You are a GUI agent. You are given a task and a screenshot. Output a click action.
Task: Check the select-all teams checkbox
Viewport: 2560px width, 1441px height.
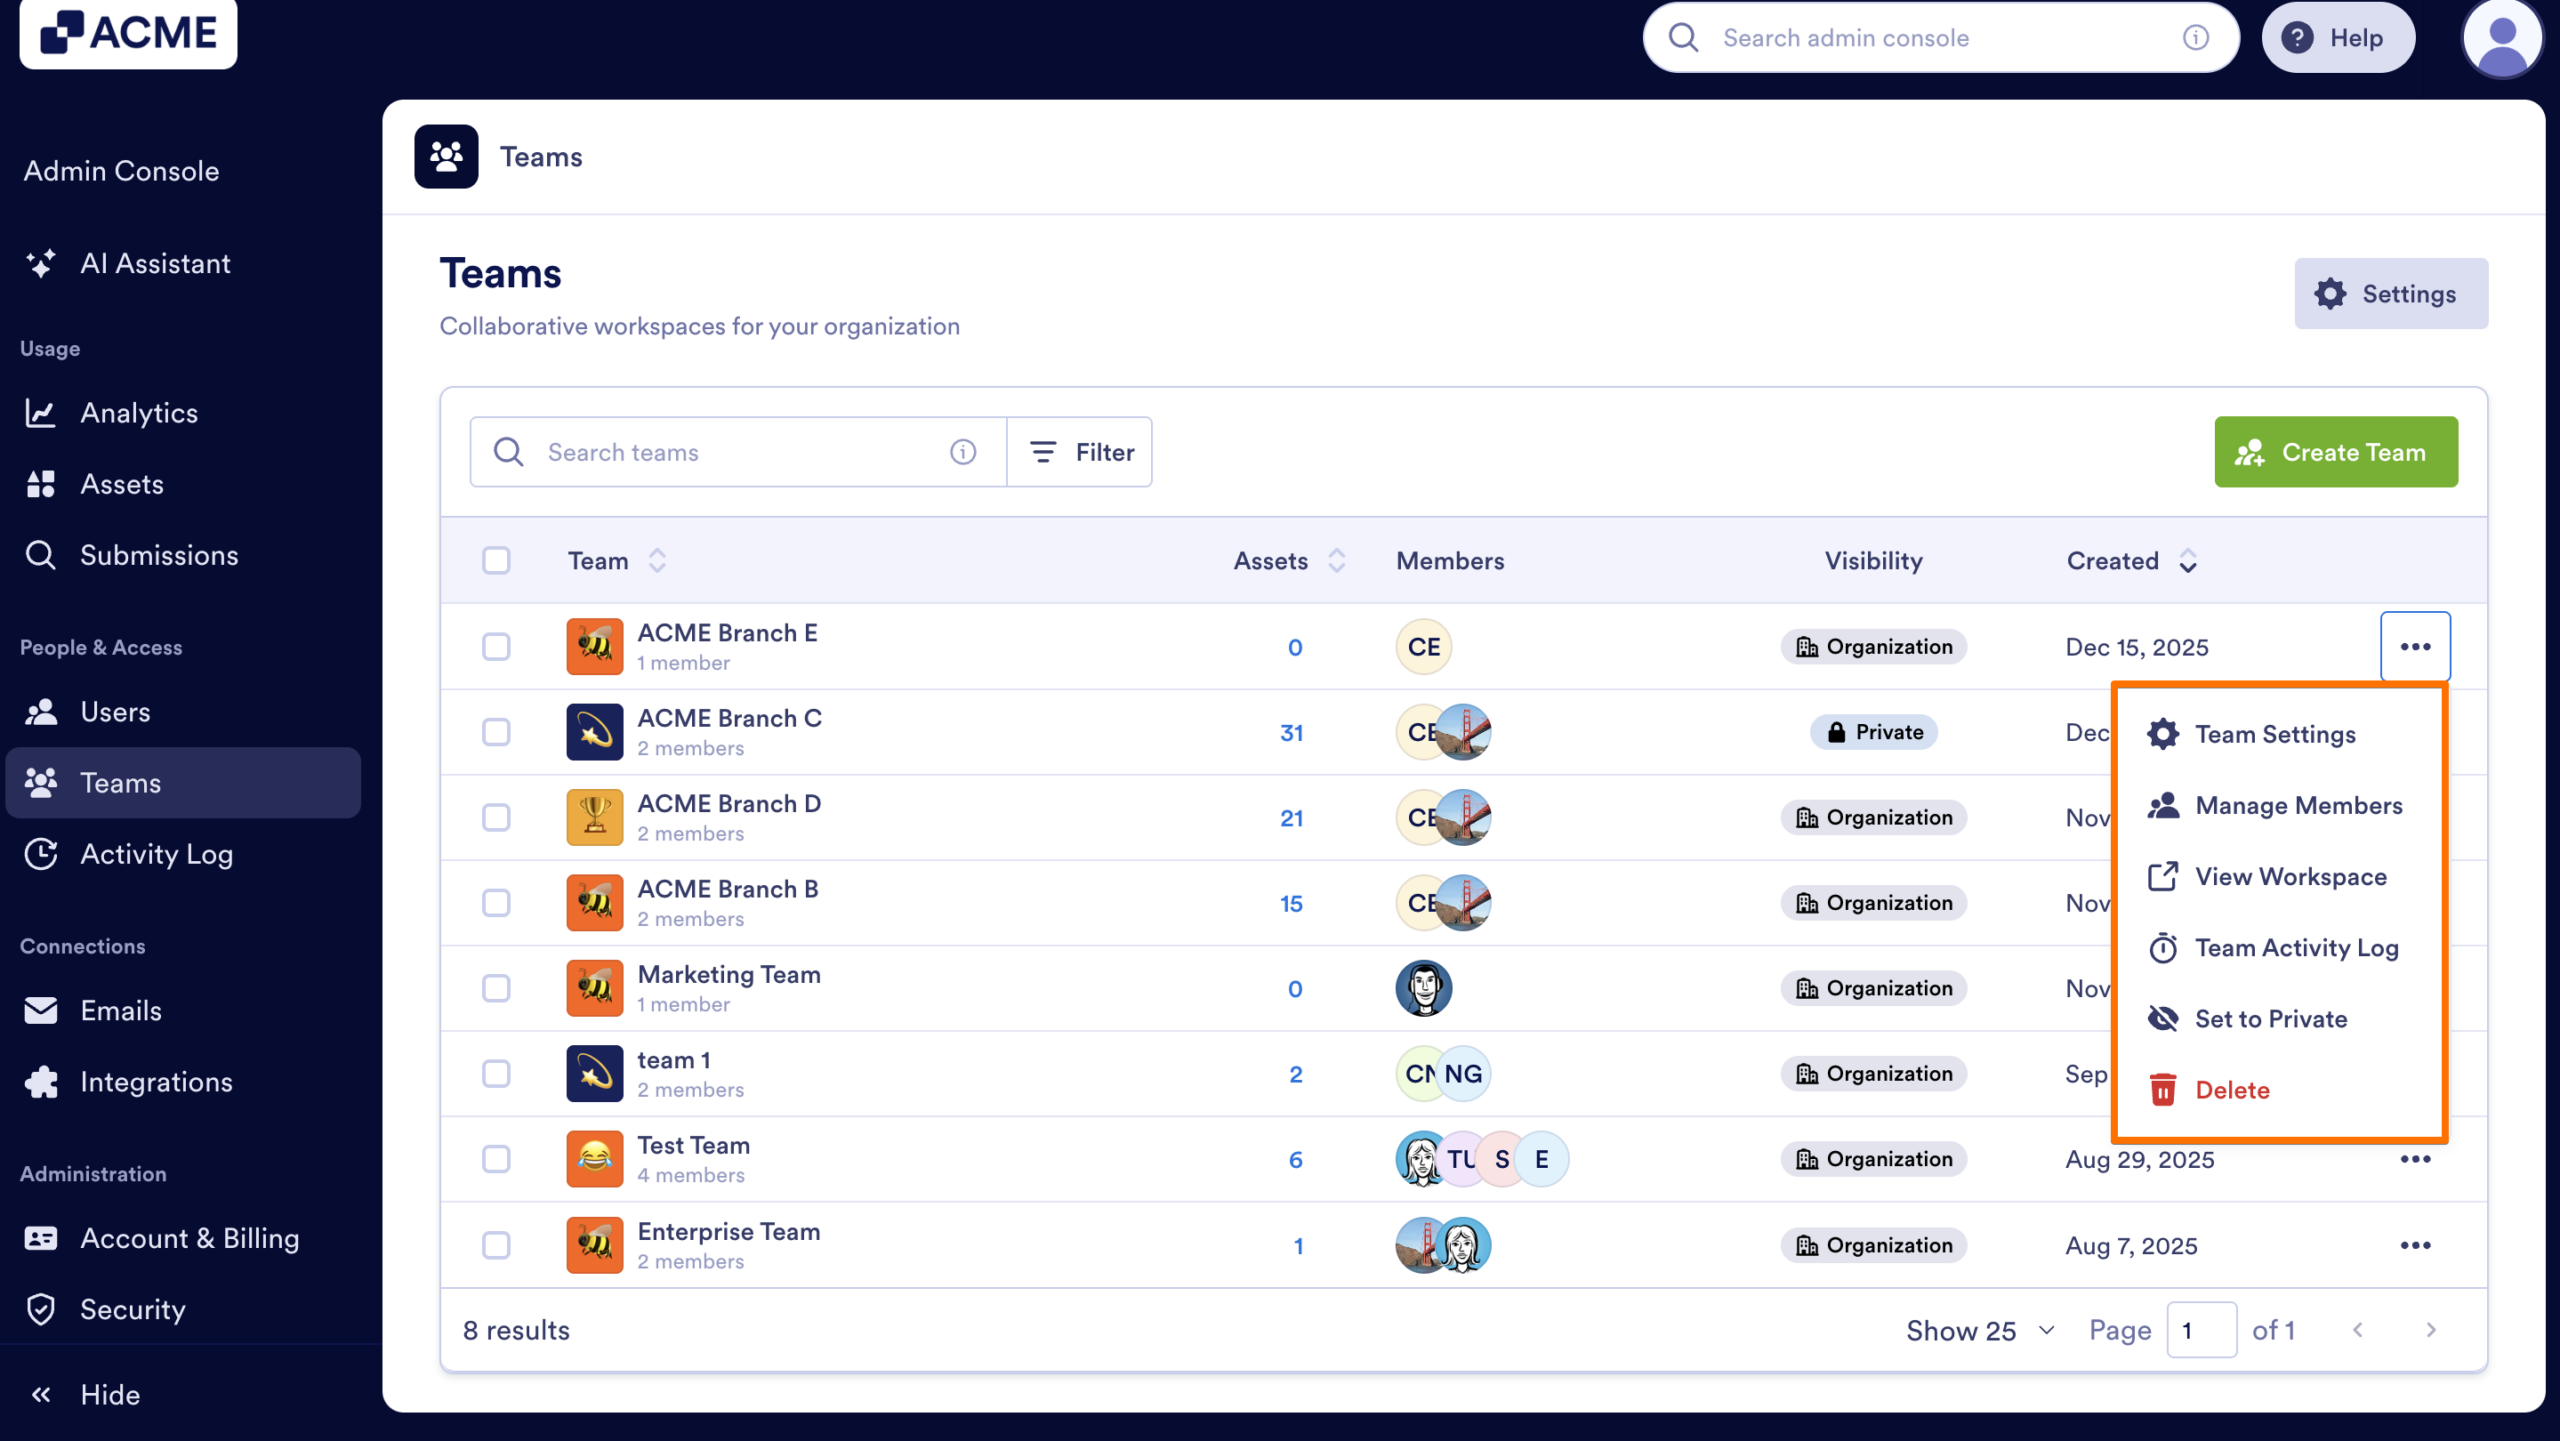point(496,560)
